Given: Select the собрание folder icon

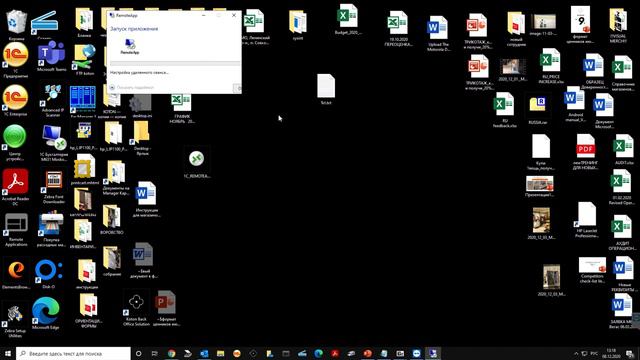Looking at the screenshot, I should (111, 261).
